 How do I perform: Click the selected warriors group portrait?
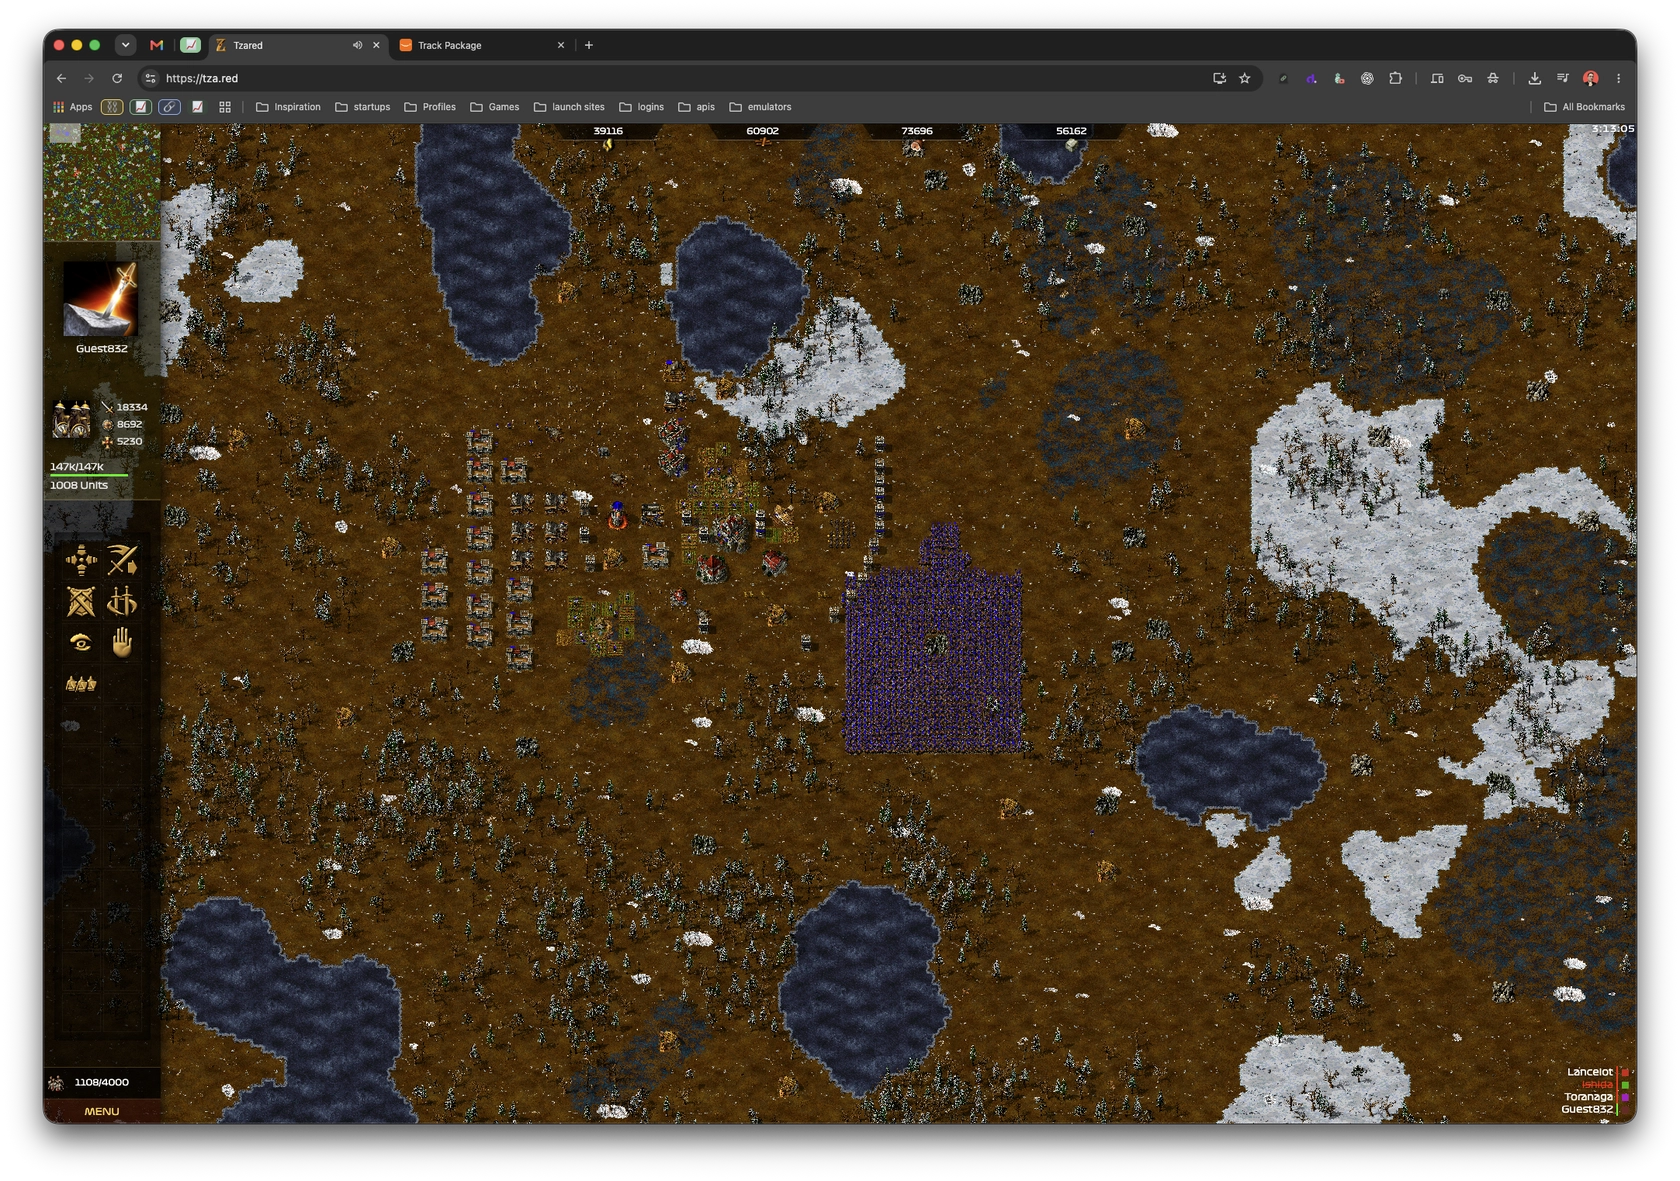72,420
